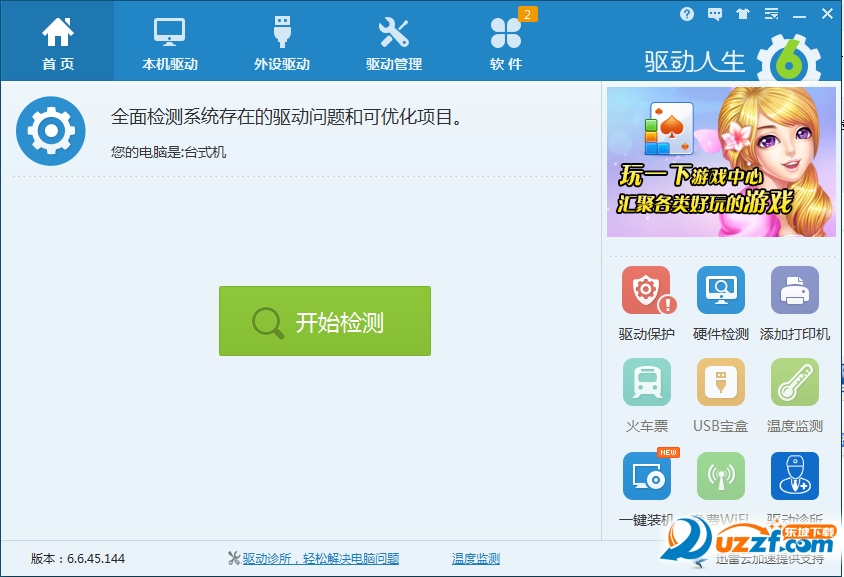Screen dimensions: 844x577
Task: Click the feedback message bubble icon
Action: click(713, 14)
